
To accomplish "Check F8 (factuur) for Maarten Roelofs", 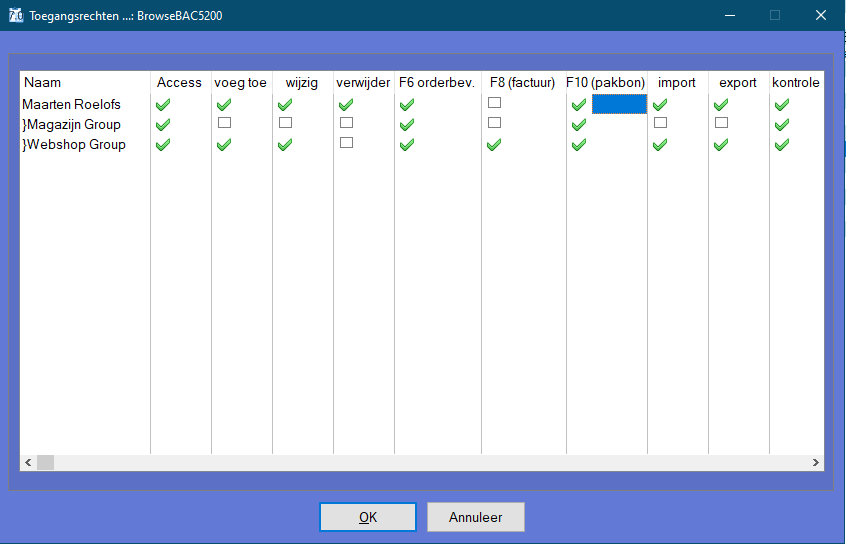I will (x=494, y=103).
